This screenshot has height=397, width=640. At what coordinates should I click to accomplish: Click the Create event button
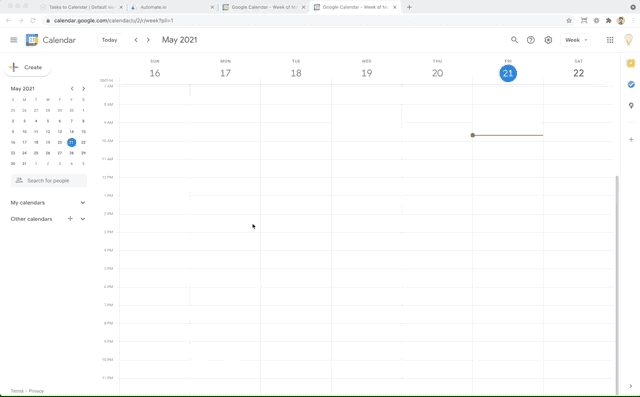27,67
